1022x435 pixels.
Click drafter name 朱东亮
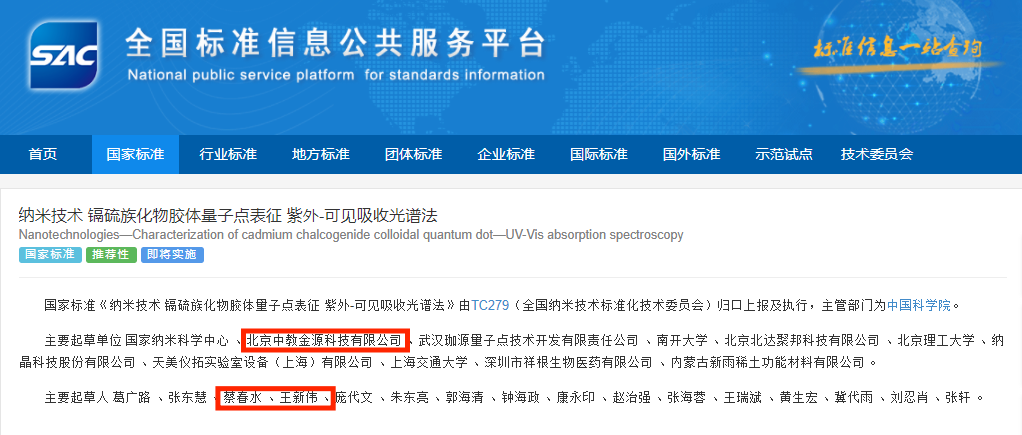click(x=409, y=397)
